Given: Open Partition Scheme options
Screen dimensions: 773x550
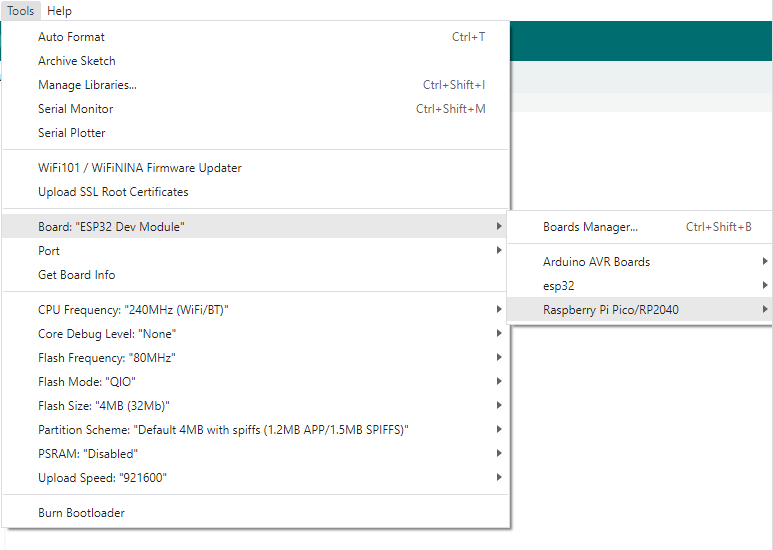Looking at the screenshot, I should coord(223,430).
